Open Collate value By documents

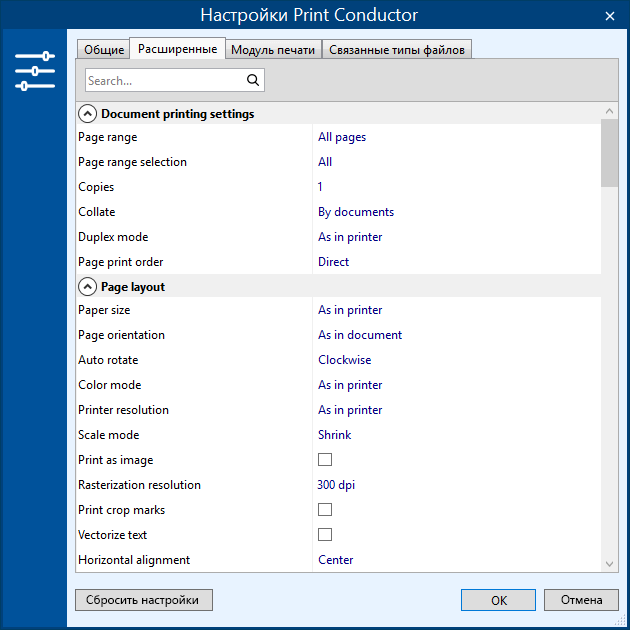click(356, 212)
